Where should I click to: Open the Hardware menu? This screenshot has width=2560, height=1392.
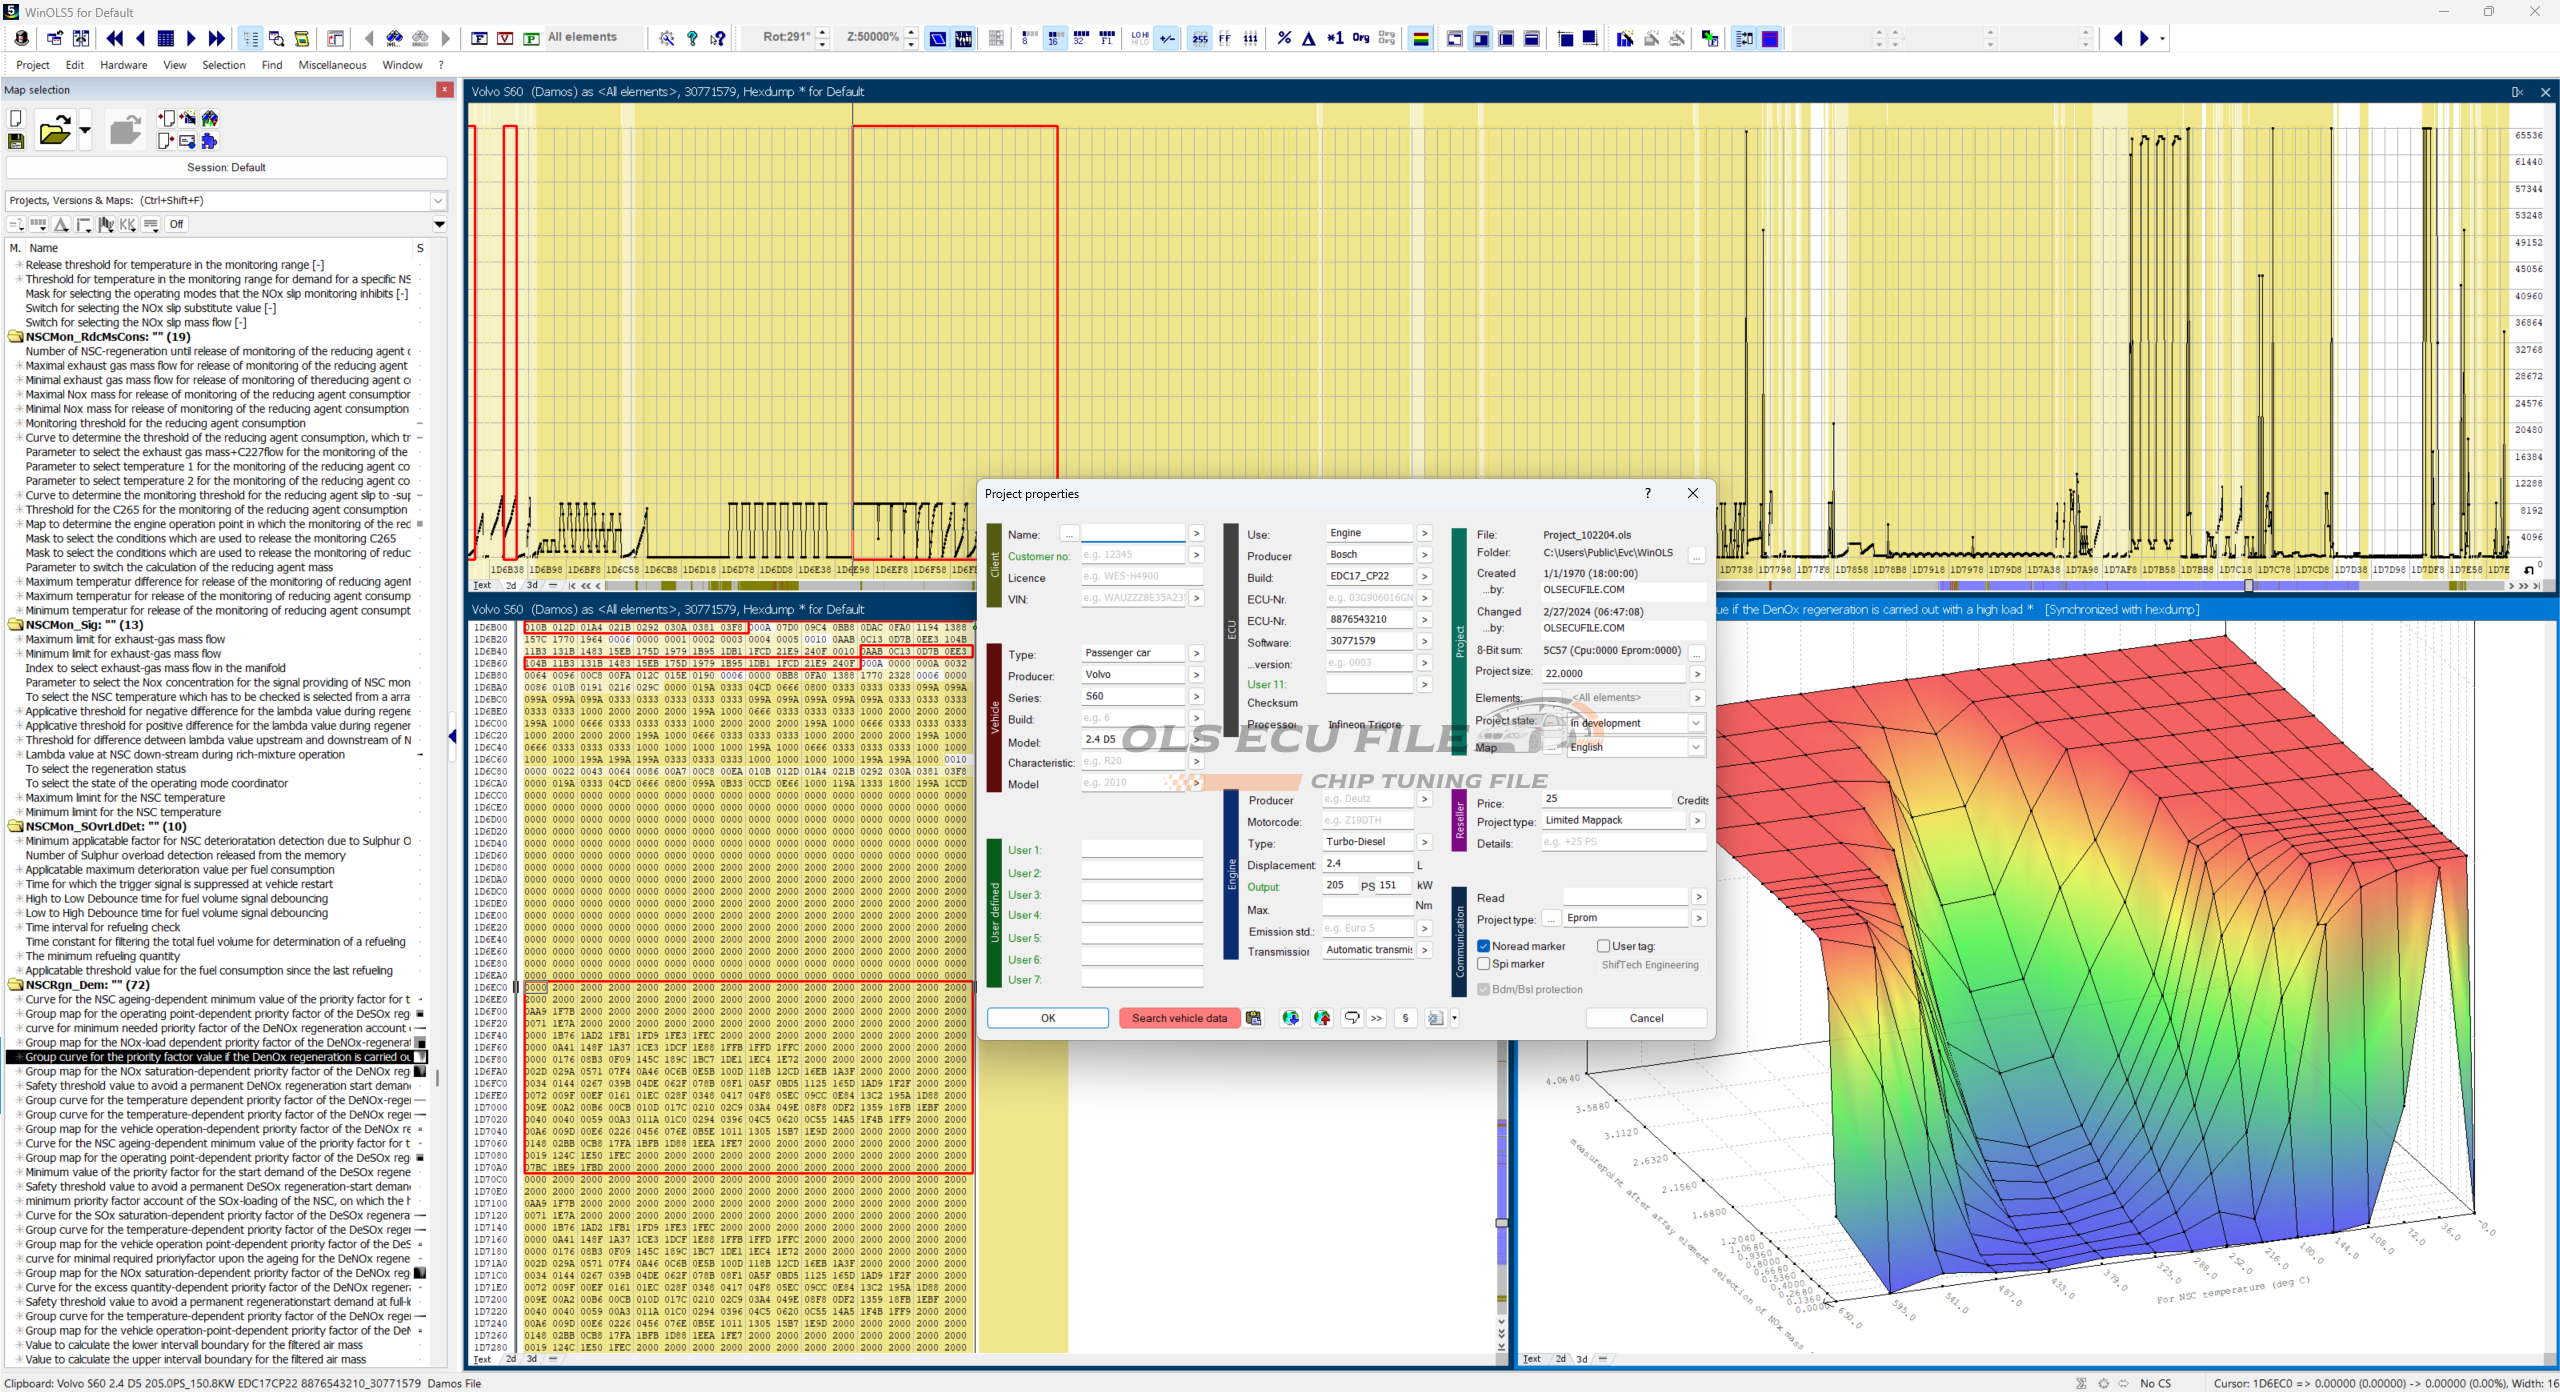(123, 65)
